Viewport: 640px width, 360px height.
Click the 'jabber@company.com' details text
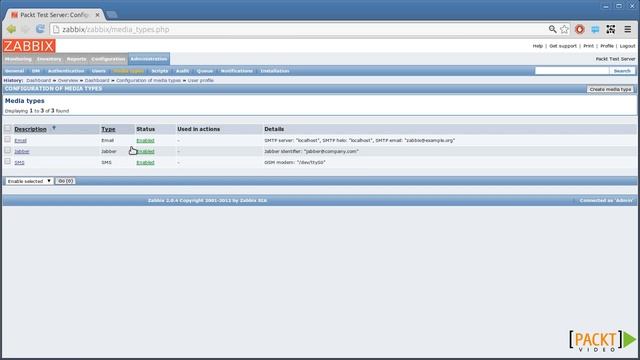pyautogui.click(x=311, y=151)
